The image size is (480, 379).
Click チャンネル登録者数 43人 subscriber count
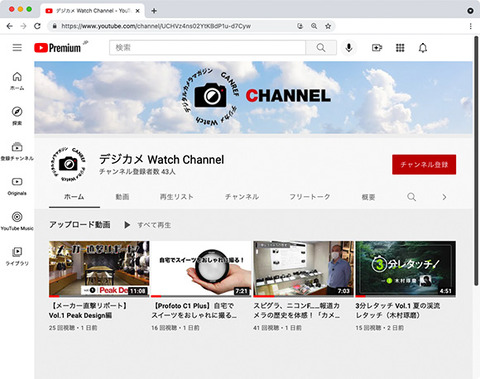pos(137,172)
